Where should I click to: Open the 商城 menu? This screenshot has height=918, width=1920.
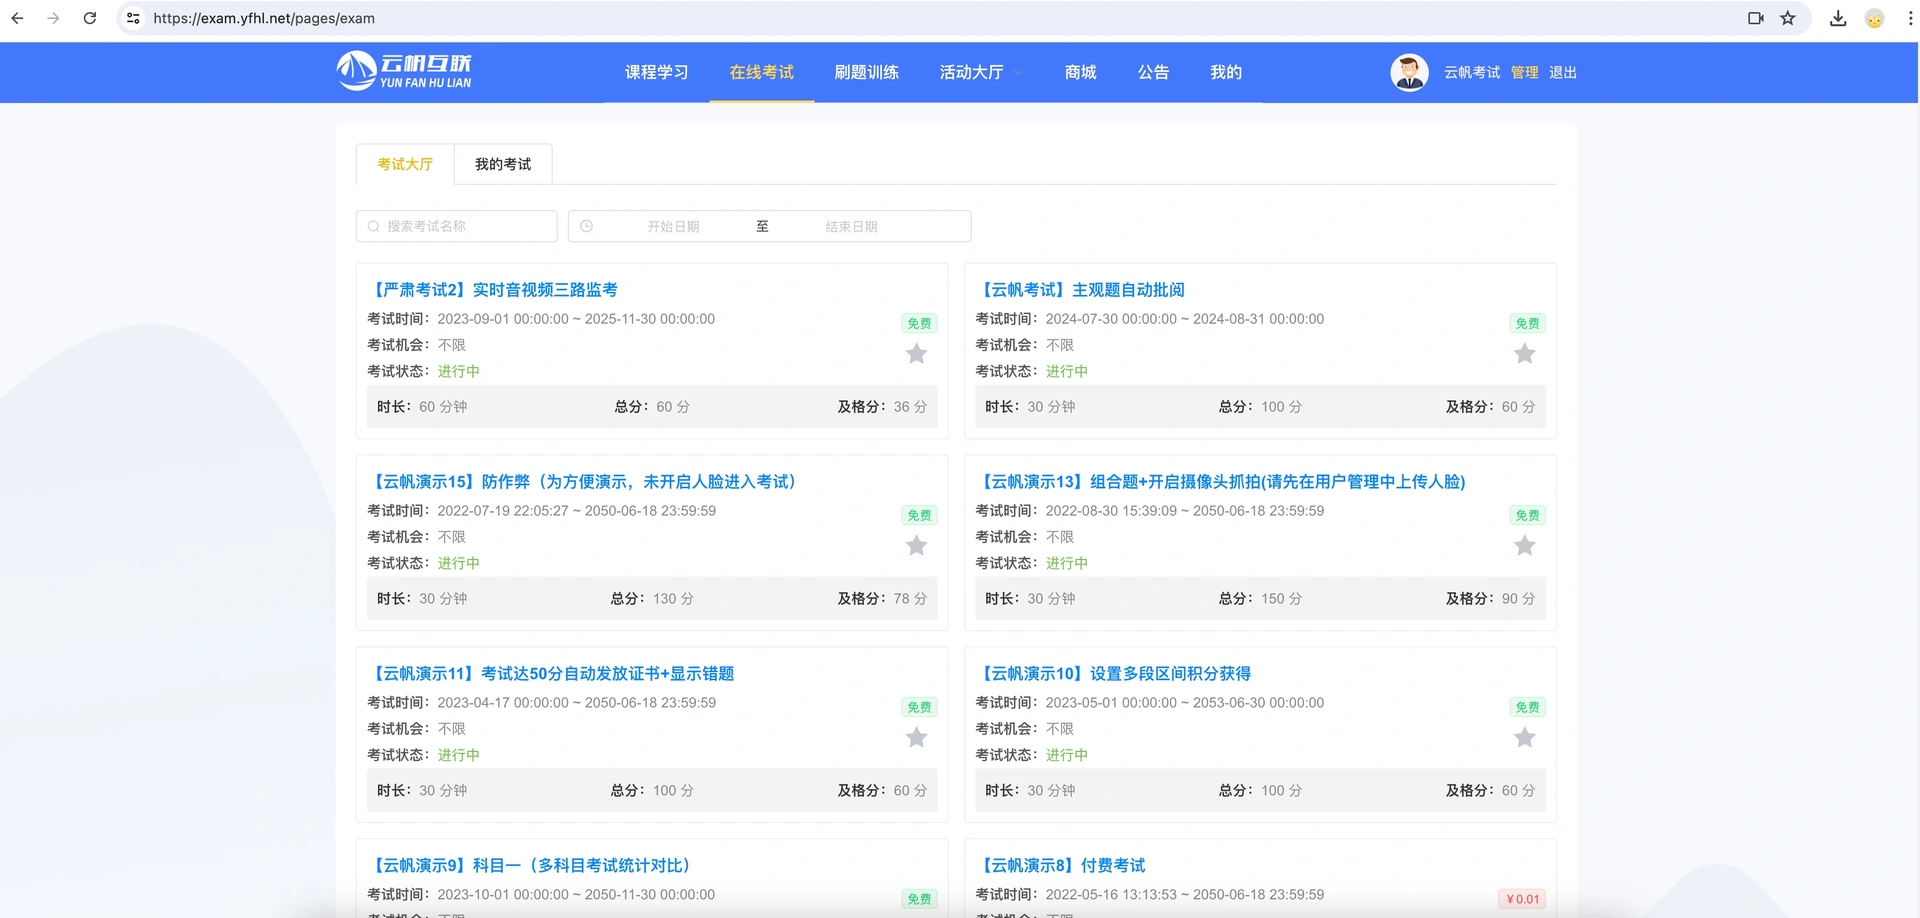[x=1081, y=72]
